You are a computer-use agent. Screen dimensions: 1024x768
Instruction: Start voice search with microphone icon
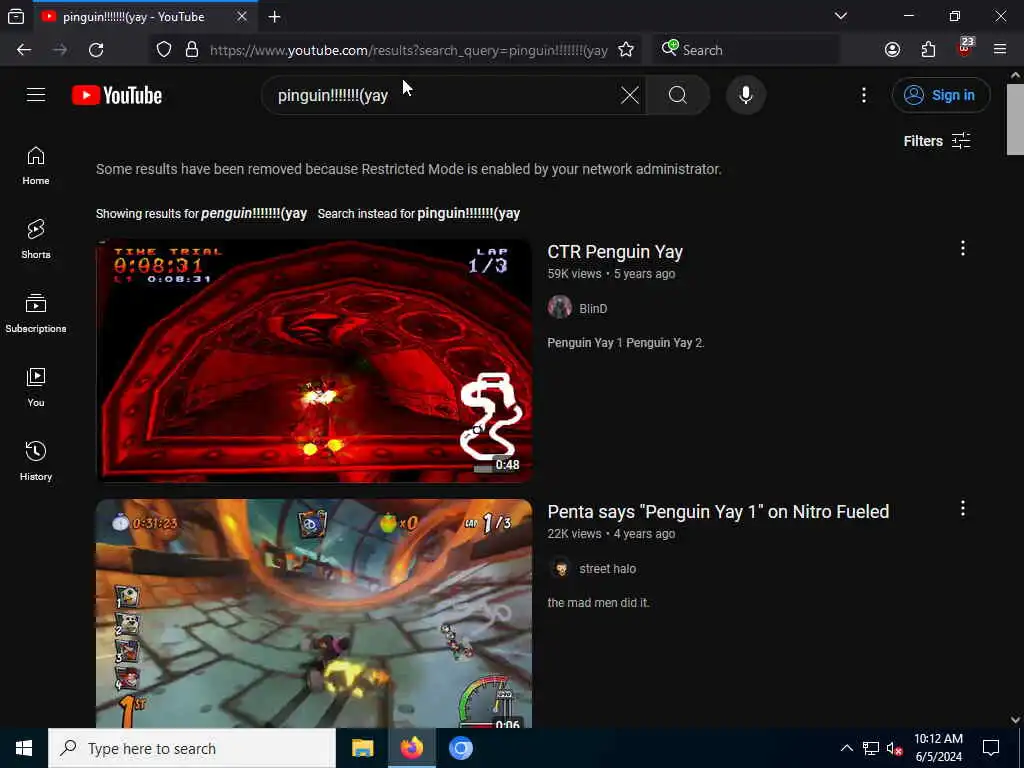[x=746, y=95]
